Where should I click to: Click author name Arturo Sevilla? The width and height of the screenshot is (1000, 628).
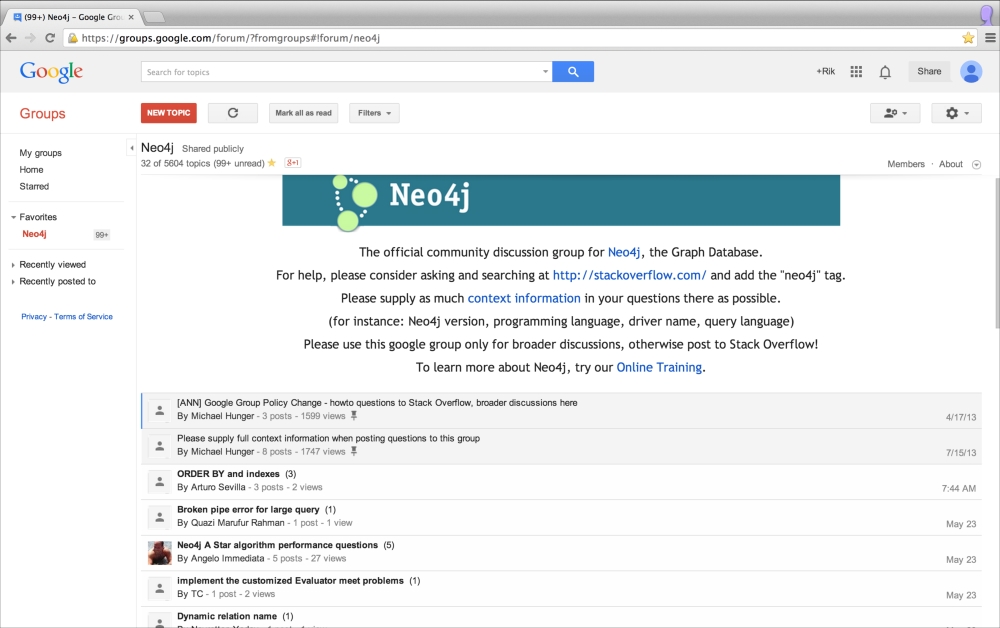click(x=218, y=487)
